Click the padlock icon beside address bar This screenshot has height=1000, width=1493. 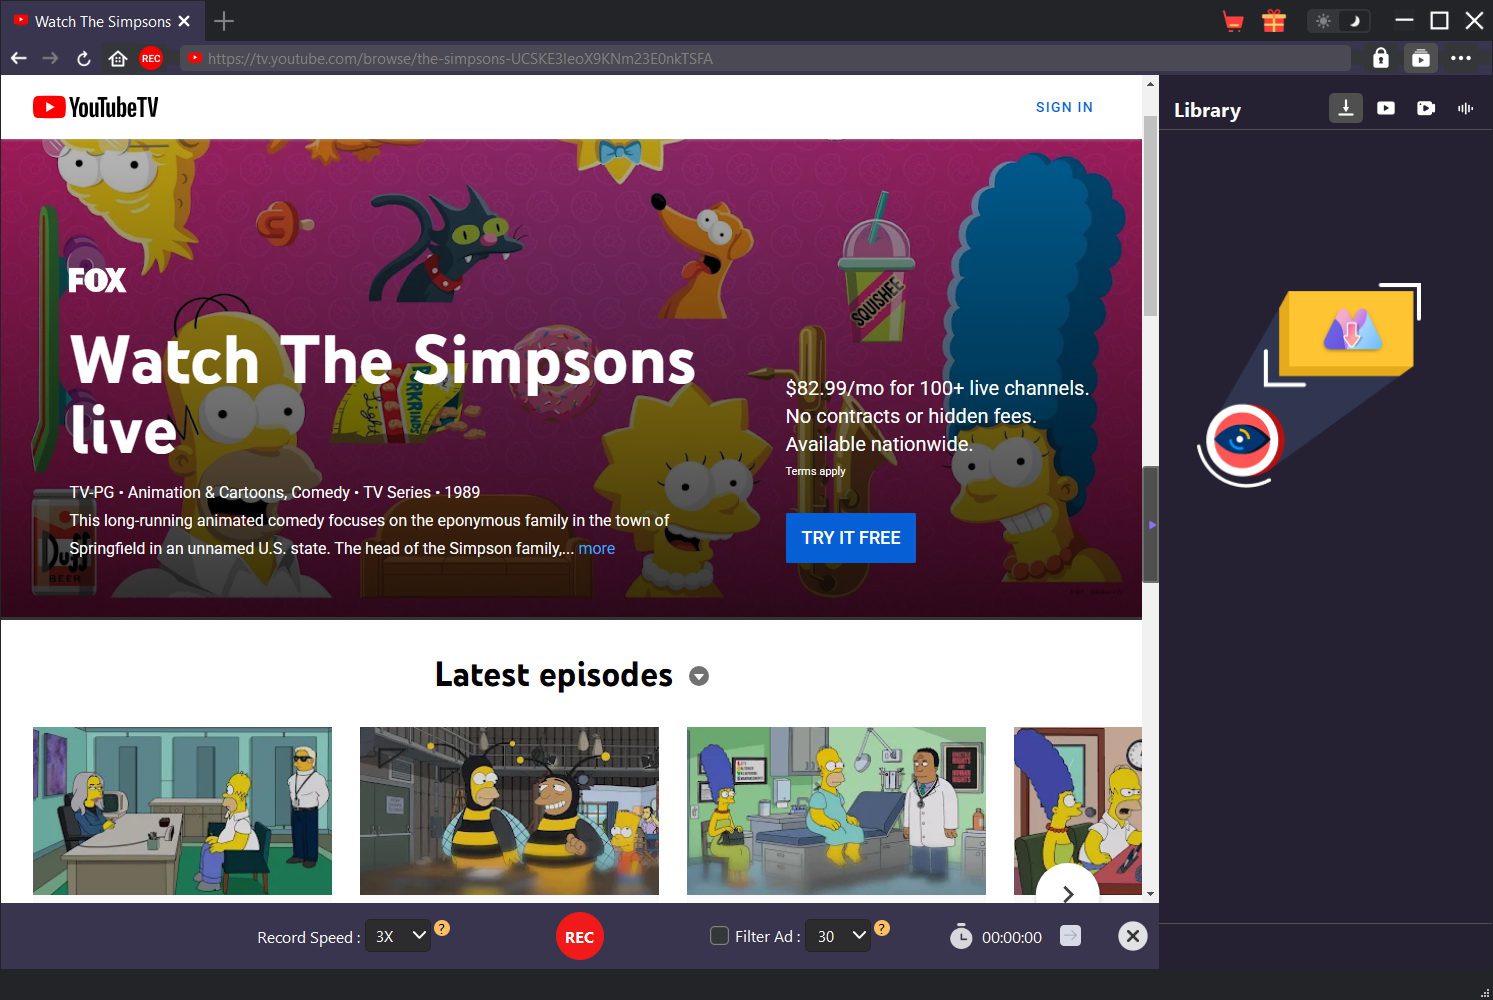click(x=1380, y=58)
